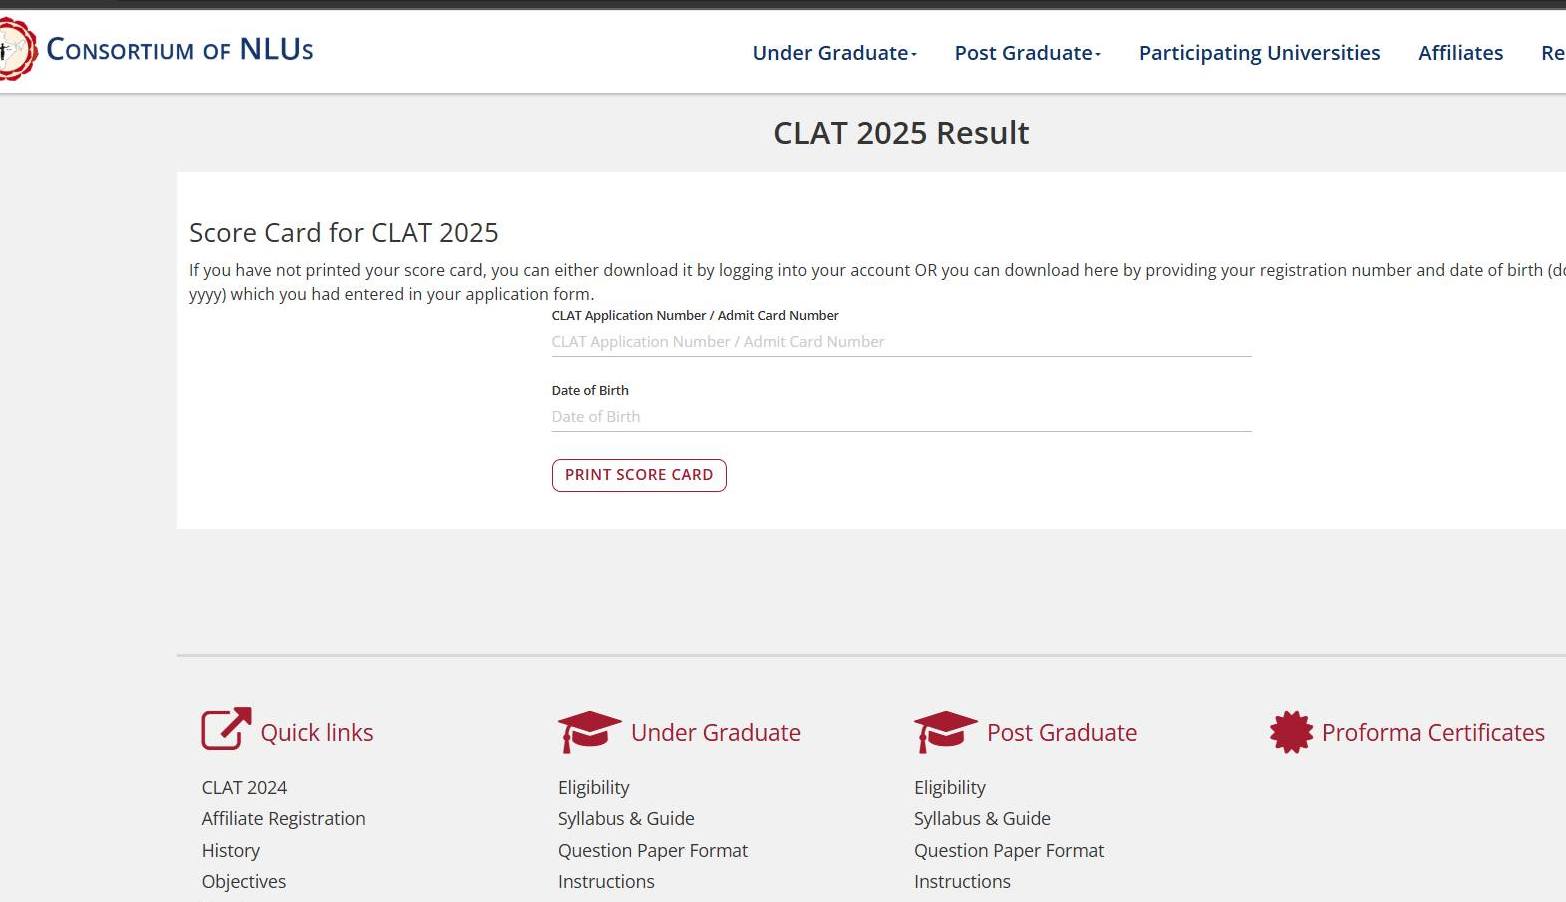1566x902 pixels.
Task: Open the CLAT 2024 quick link
Action: pos(244,788)
